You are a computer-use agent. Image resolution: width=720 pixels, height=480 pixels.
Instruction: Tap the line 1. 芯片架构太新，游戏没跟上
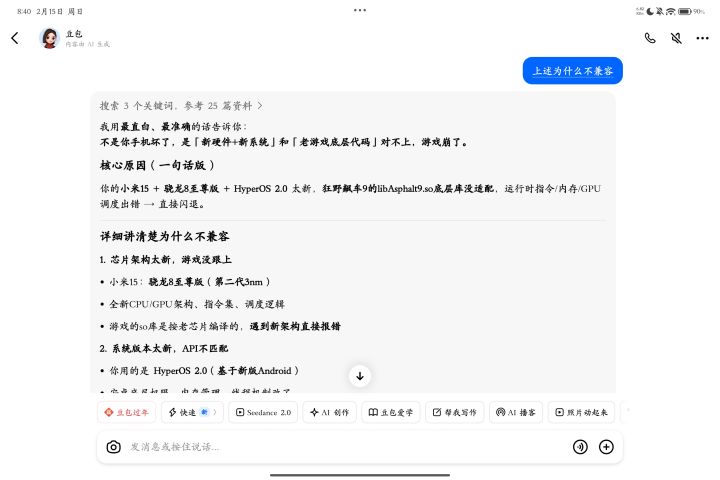(165, 260)
